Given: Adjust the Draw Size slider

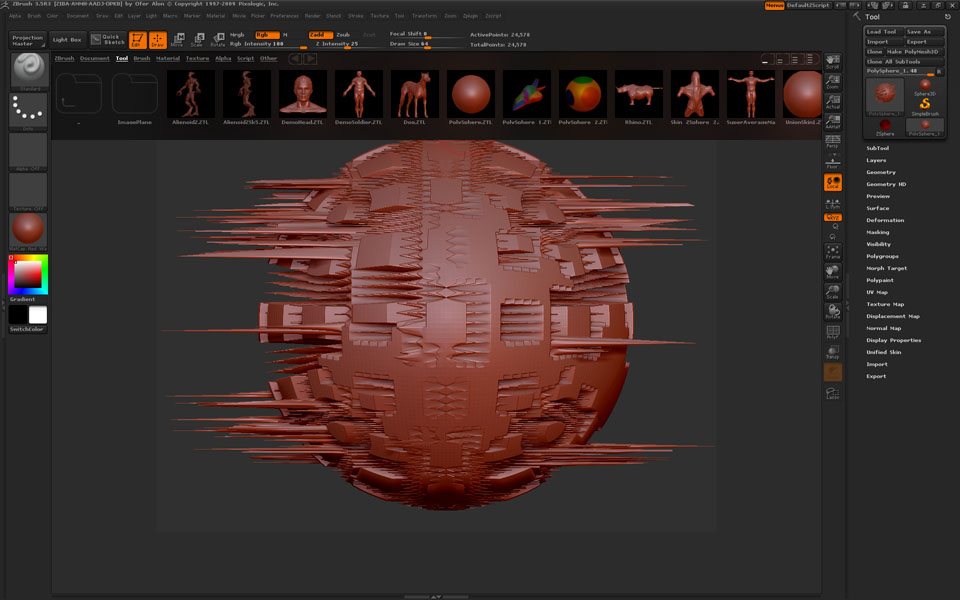Looking at the screenshot, I should click(425, 45).
